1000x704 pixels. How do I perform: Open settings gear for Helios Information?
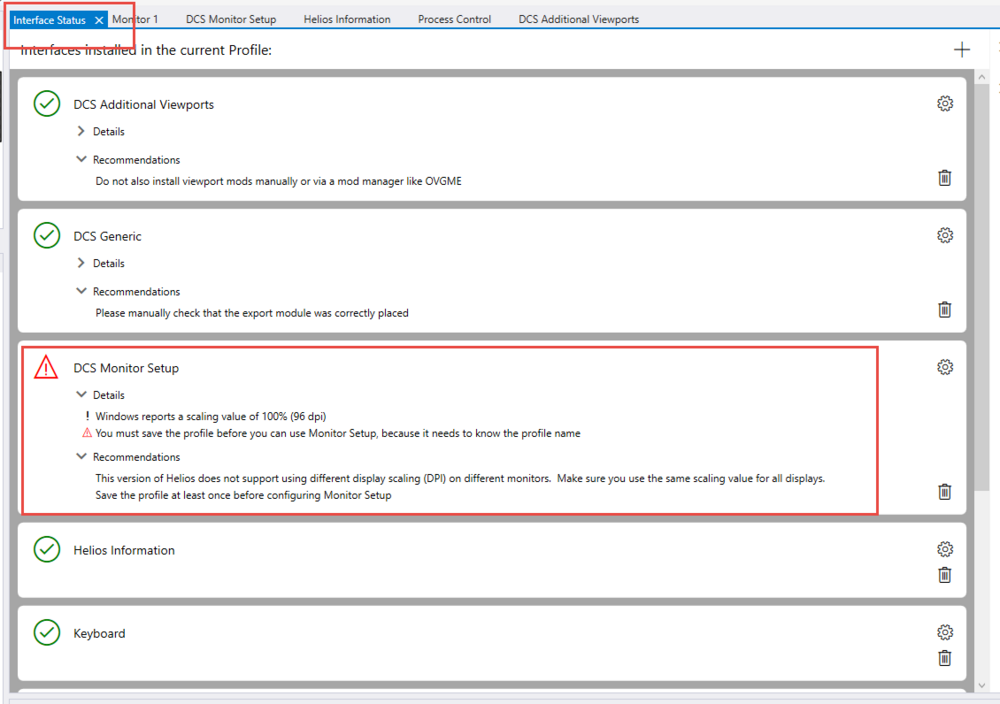tap(945, 549)
